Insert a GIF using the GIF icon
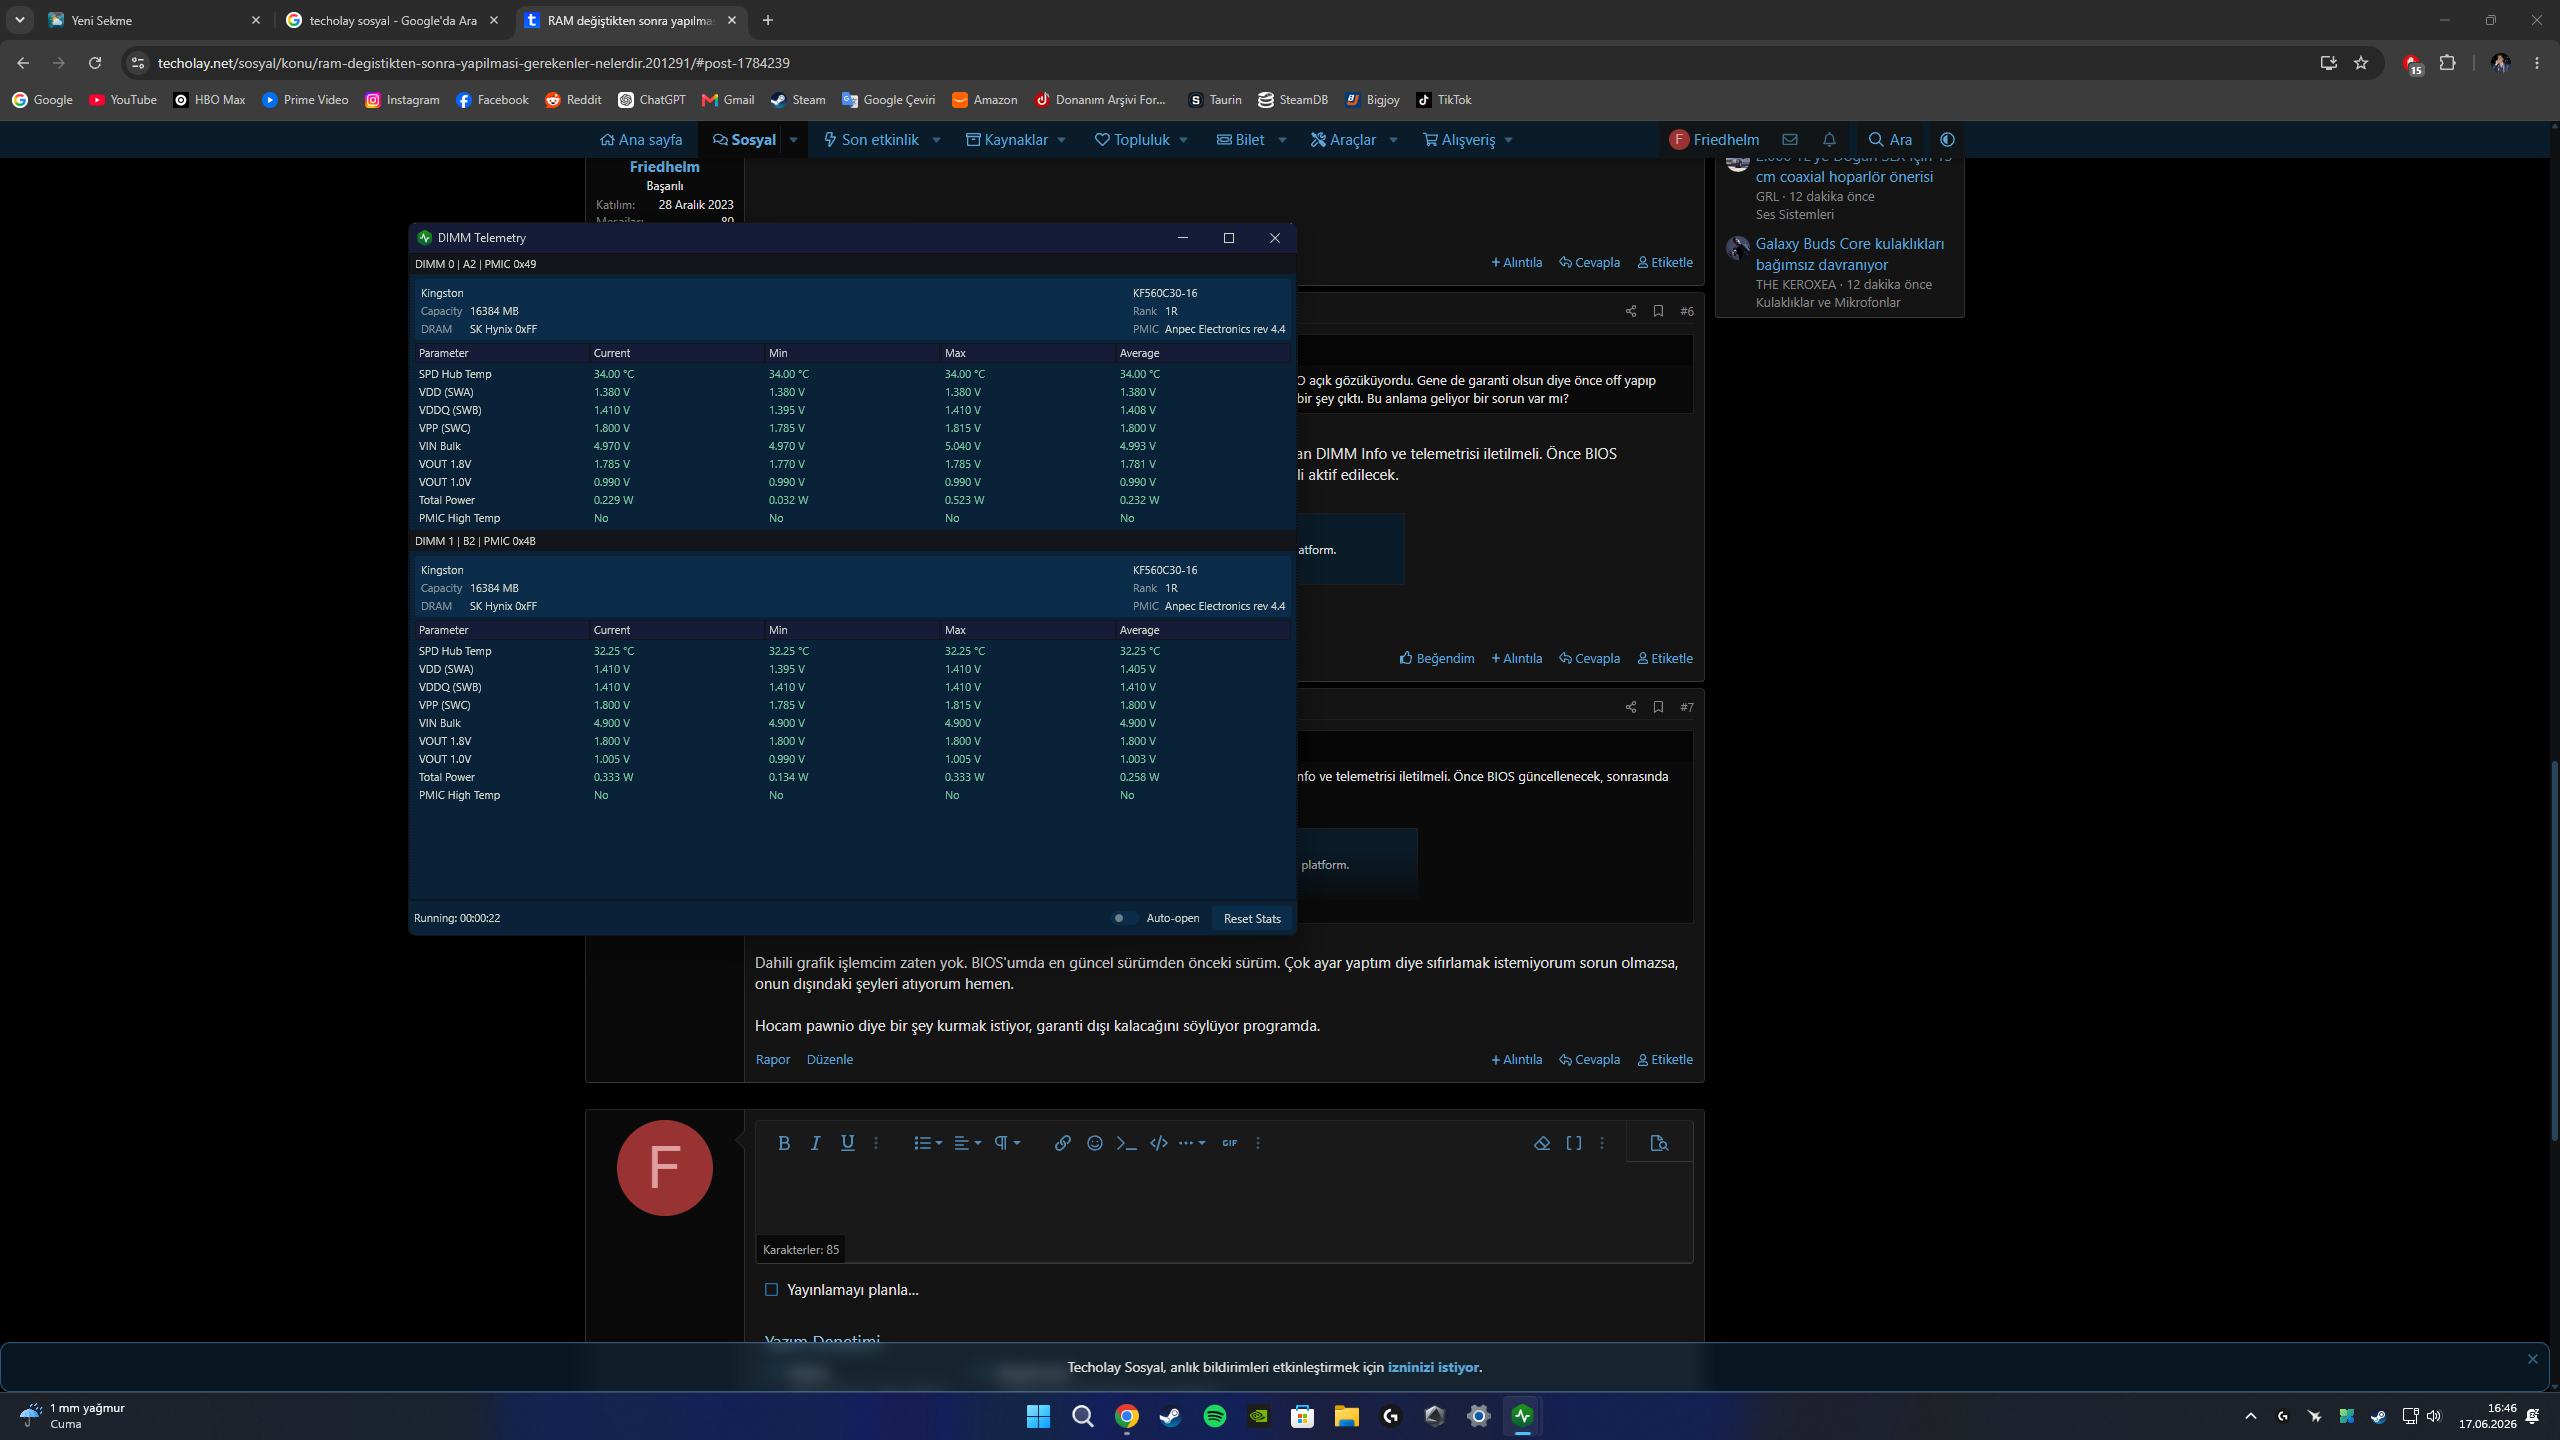This screenshot has height=1440, width=2560. (x=1230, y=1143)
